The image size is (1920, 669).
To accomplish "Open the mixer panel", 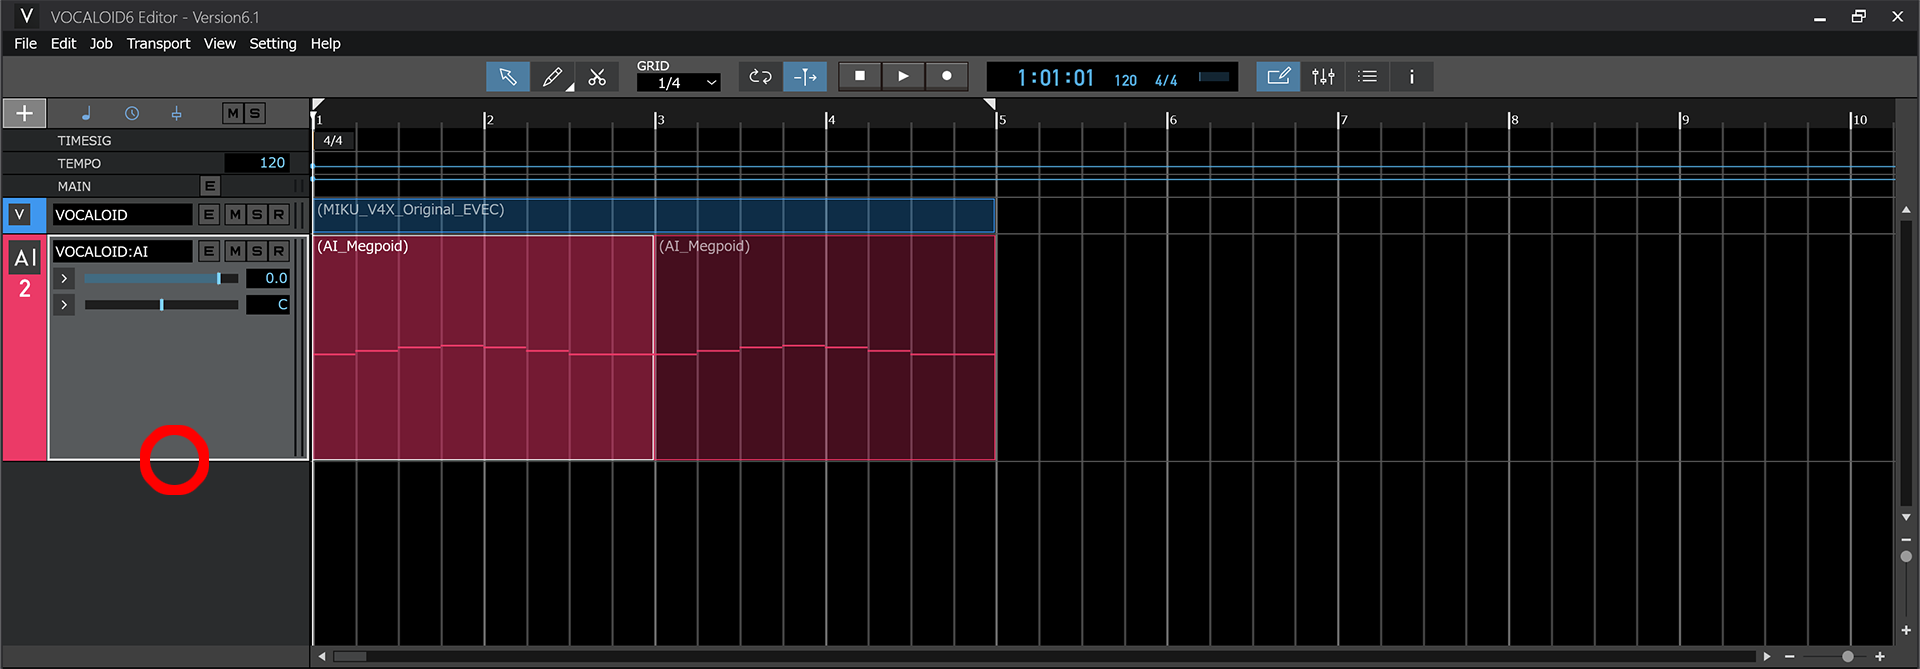I will point(1323,77).
